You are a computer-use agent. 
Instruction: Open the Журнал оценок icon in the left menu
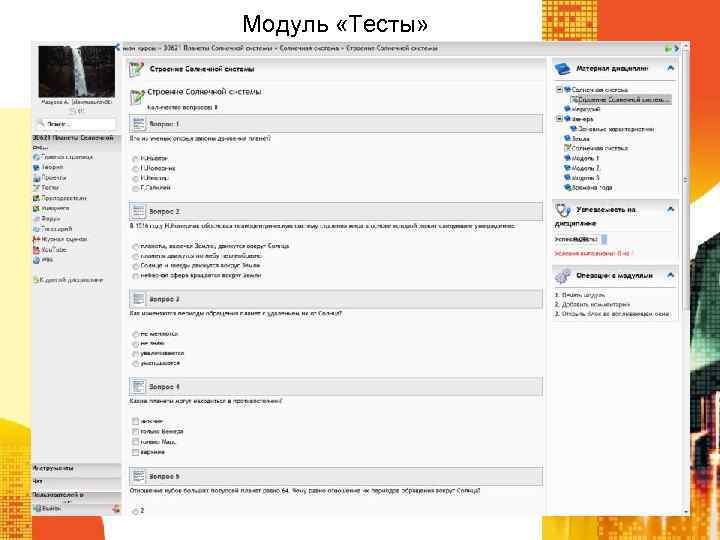point(36,239)
